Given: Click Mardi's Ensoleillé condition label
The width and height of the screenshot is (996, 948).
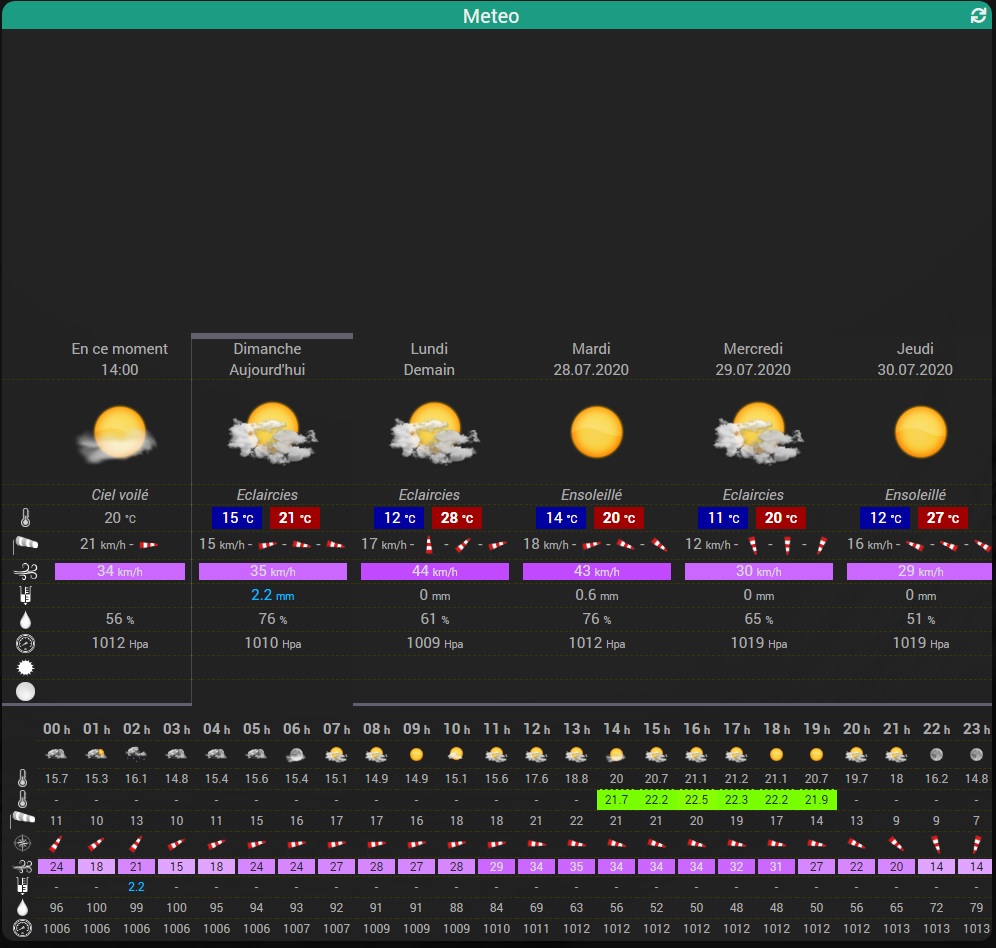Looking at the screenshot, I should point(591,494).
